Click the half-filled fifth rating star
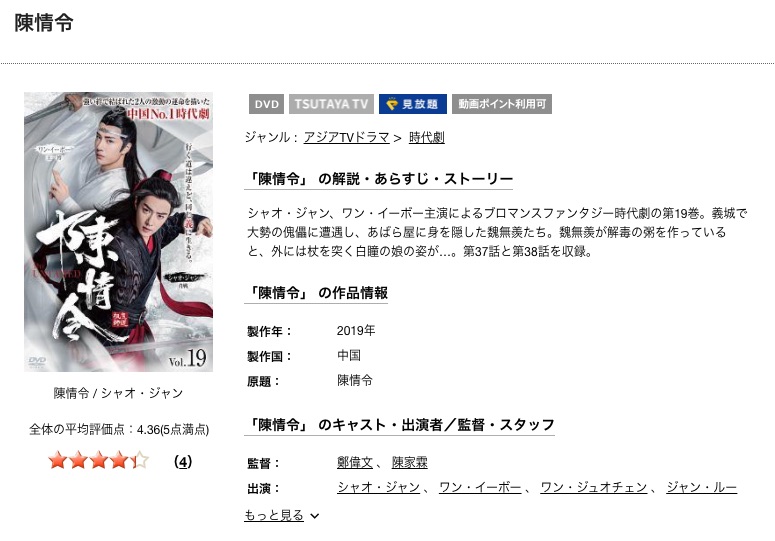The image size is (775, 541). point(139,460)
